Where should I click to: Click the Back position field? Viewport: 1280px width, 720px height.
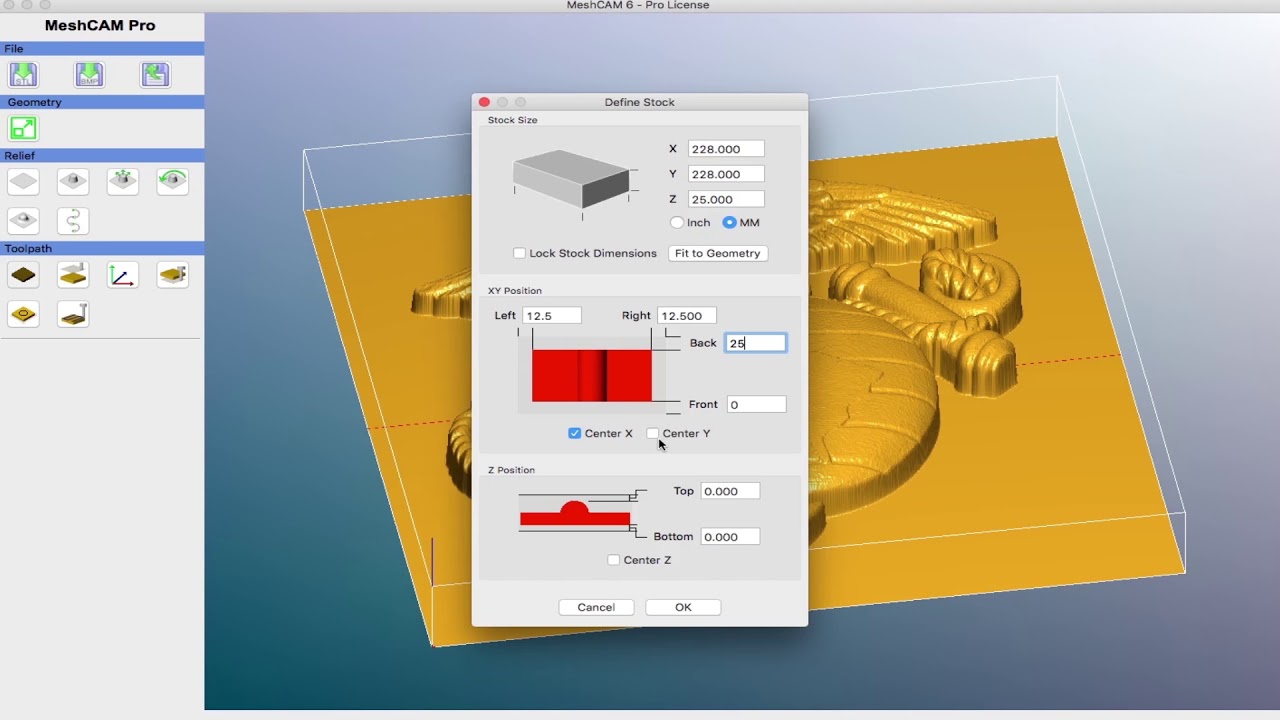(x=756, y=343)
